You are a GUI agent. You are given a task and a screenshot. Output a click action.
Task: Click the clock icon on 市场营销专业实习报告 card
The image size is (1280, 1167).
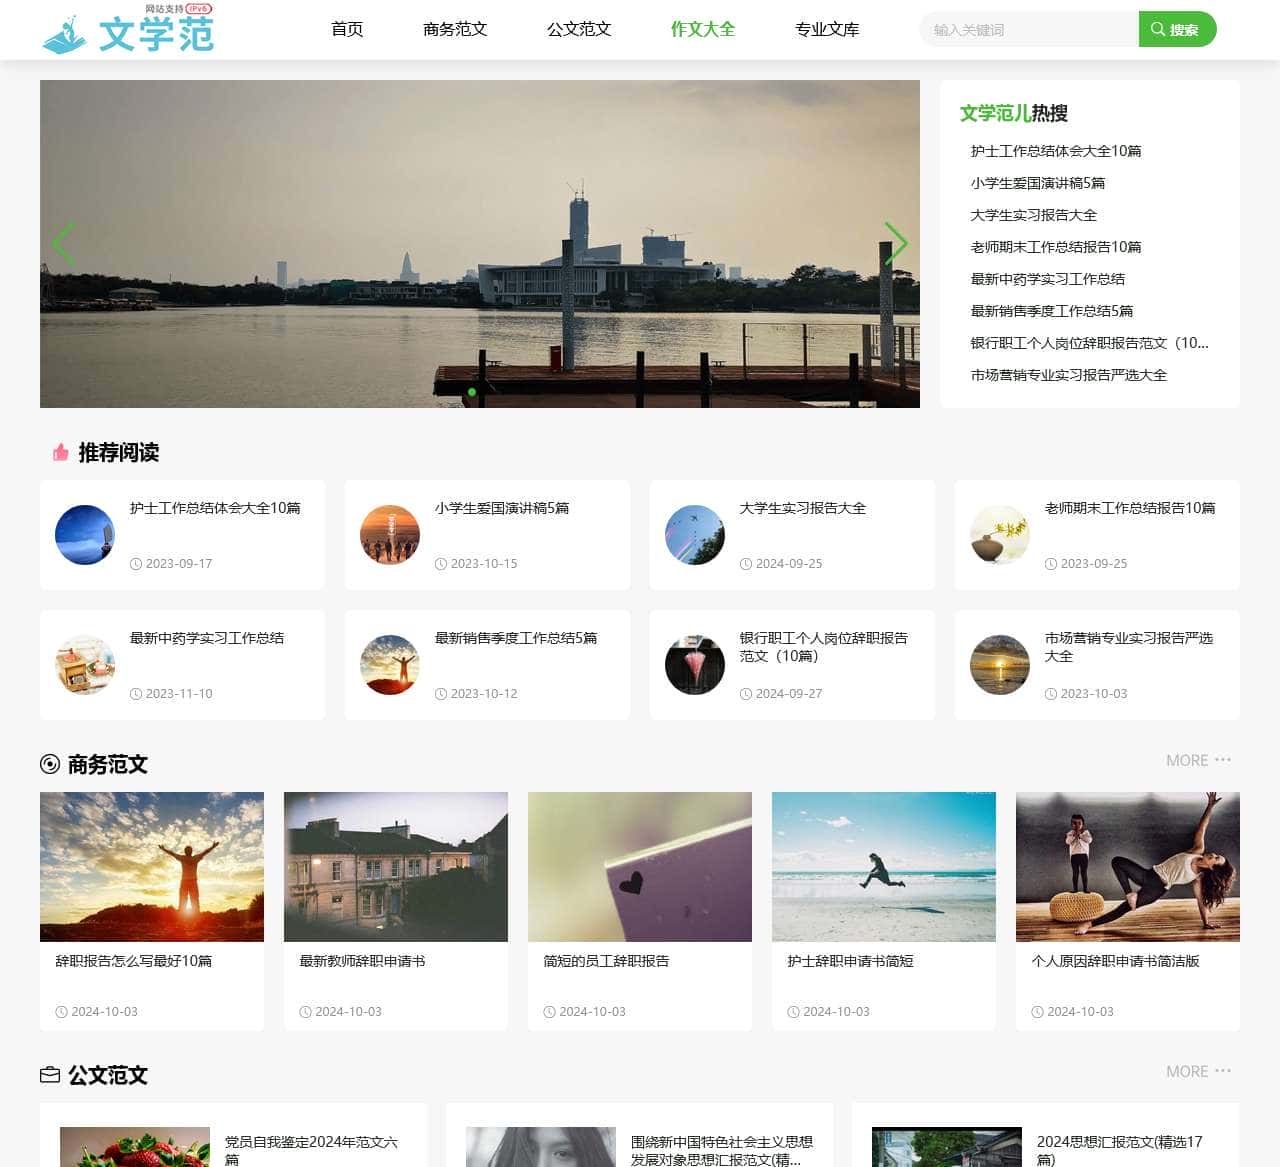(1049, 693)
